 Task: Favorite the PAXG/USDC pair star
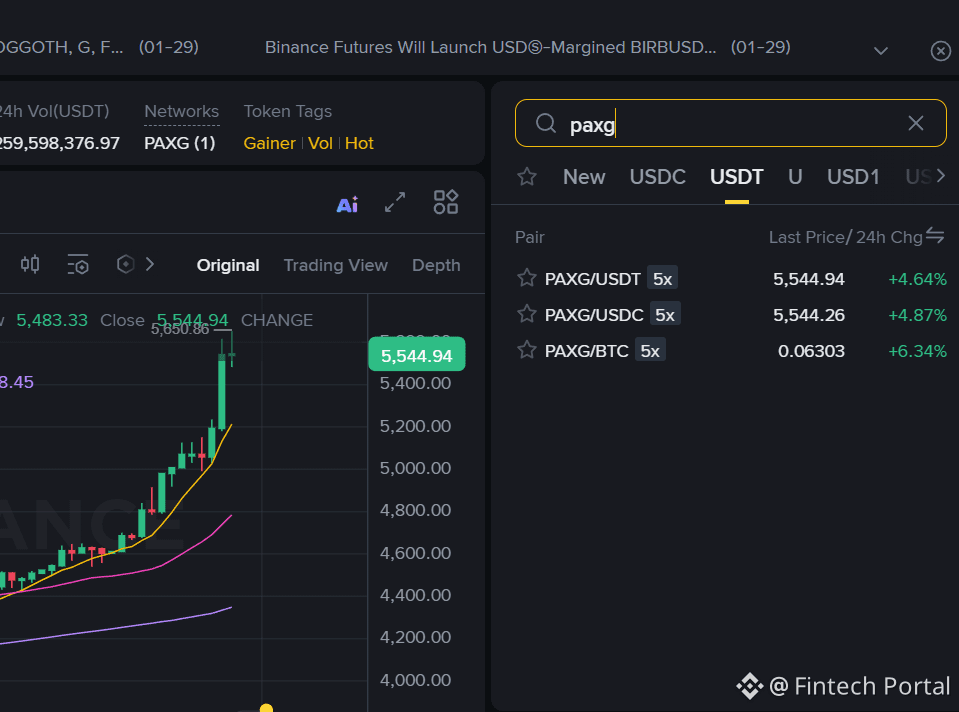click(527, 314)
